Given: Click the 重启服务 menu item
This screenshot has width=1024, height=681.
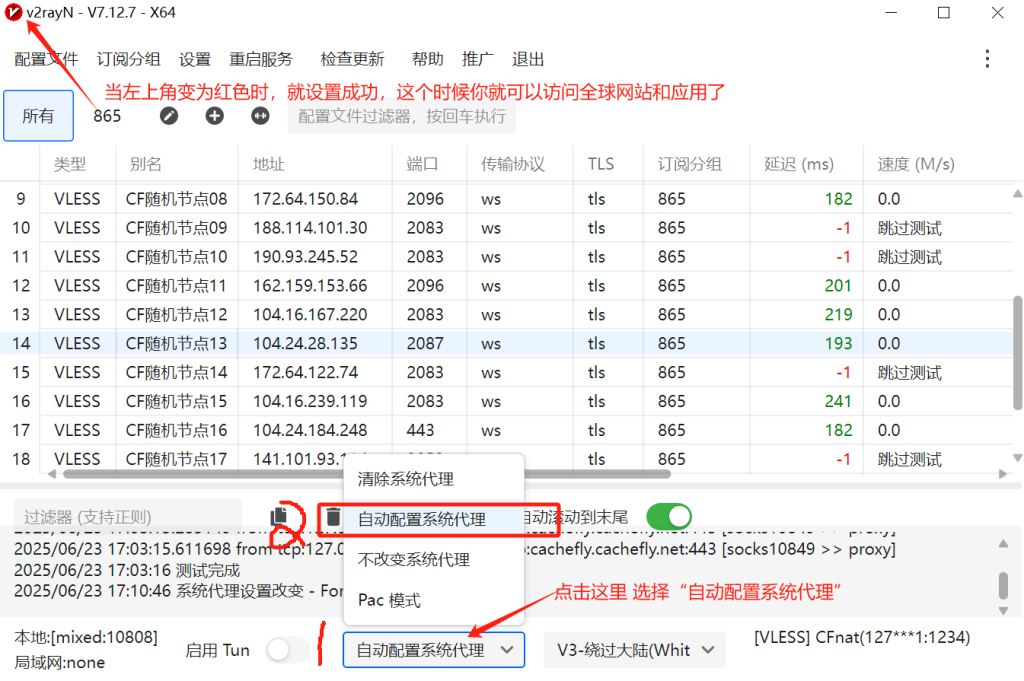Looking at the screenshot, I should point(261,59).
